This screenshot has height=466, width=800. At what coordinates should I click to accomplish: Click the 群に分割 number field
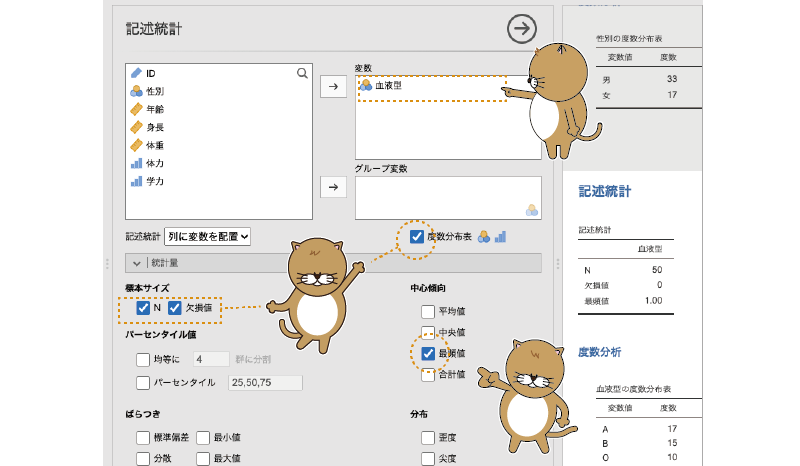(211, 359)
